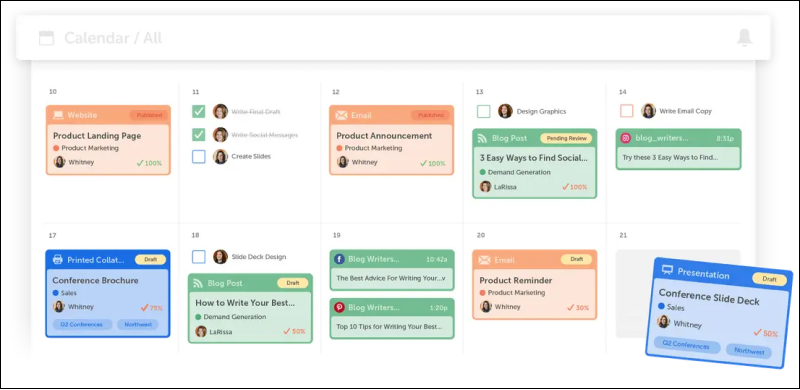Click Pending Review badge on Blog Post

tap(566, 138)
